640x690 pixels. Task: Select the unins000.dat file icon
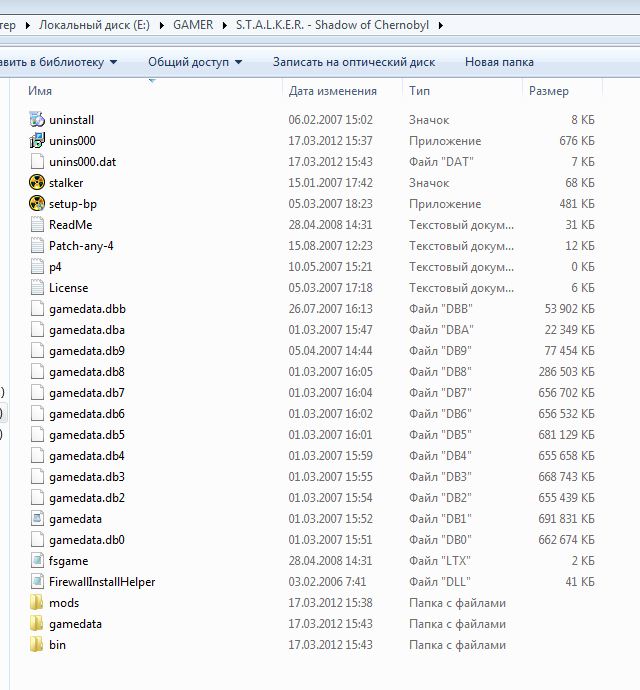coord(37,161)
